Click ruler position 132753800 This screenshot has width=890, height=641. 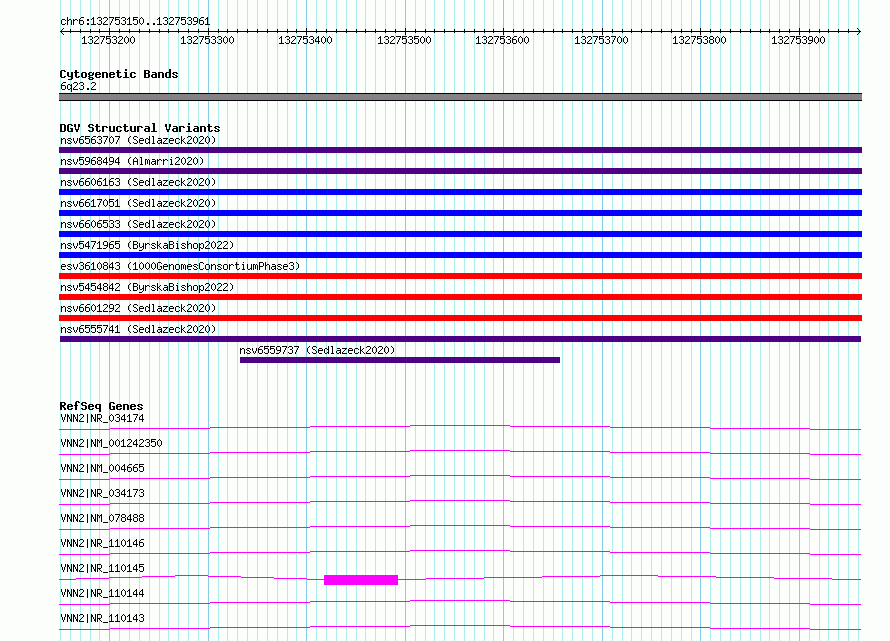coord(699,40)
